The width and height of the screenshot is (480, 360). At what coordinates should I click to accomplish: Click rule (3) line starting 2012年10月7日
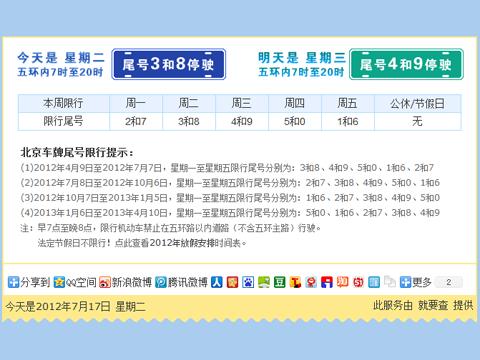pyautogui.click(x=230, y=198)
